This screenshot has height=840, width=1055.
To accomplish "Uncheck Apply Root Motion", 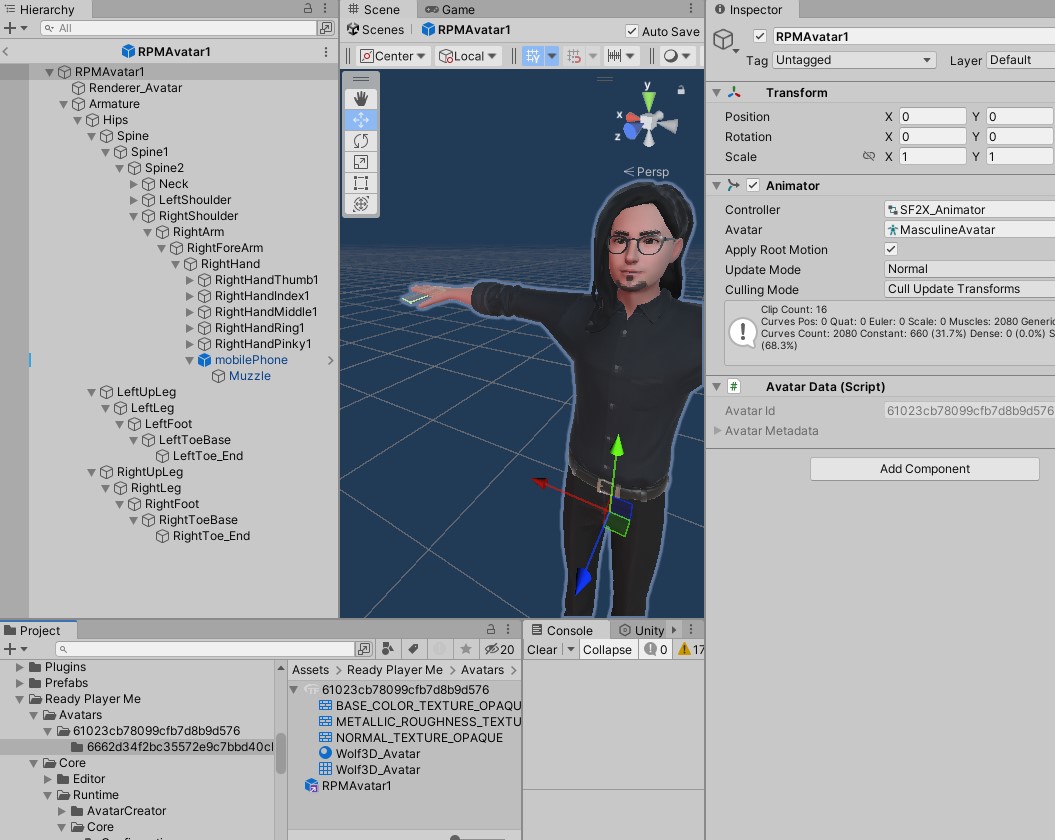I will pyautogui.click(x=891, y=249).
